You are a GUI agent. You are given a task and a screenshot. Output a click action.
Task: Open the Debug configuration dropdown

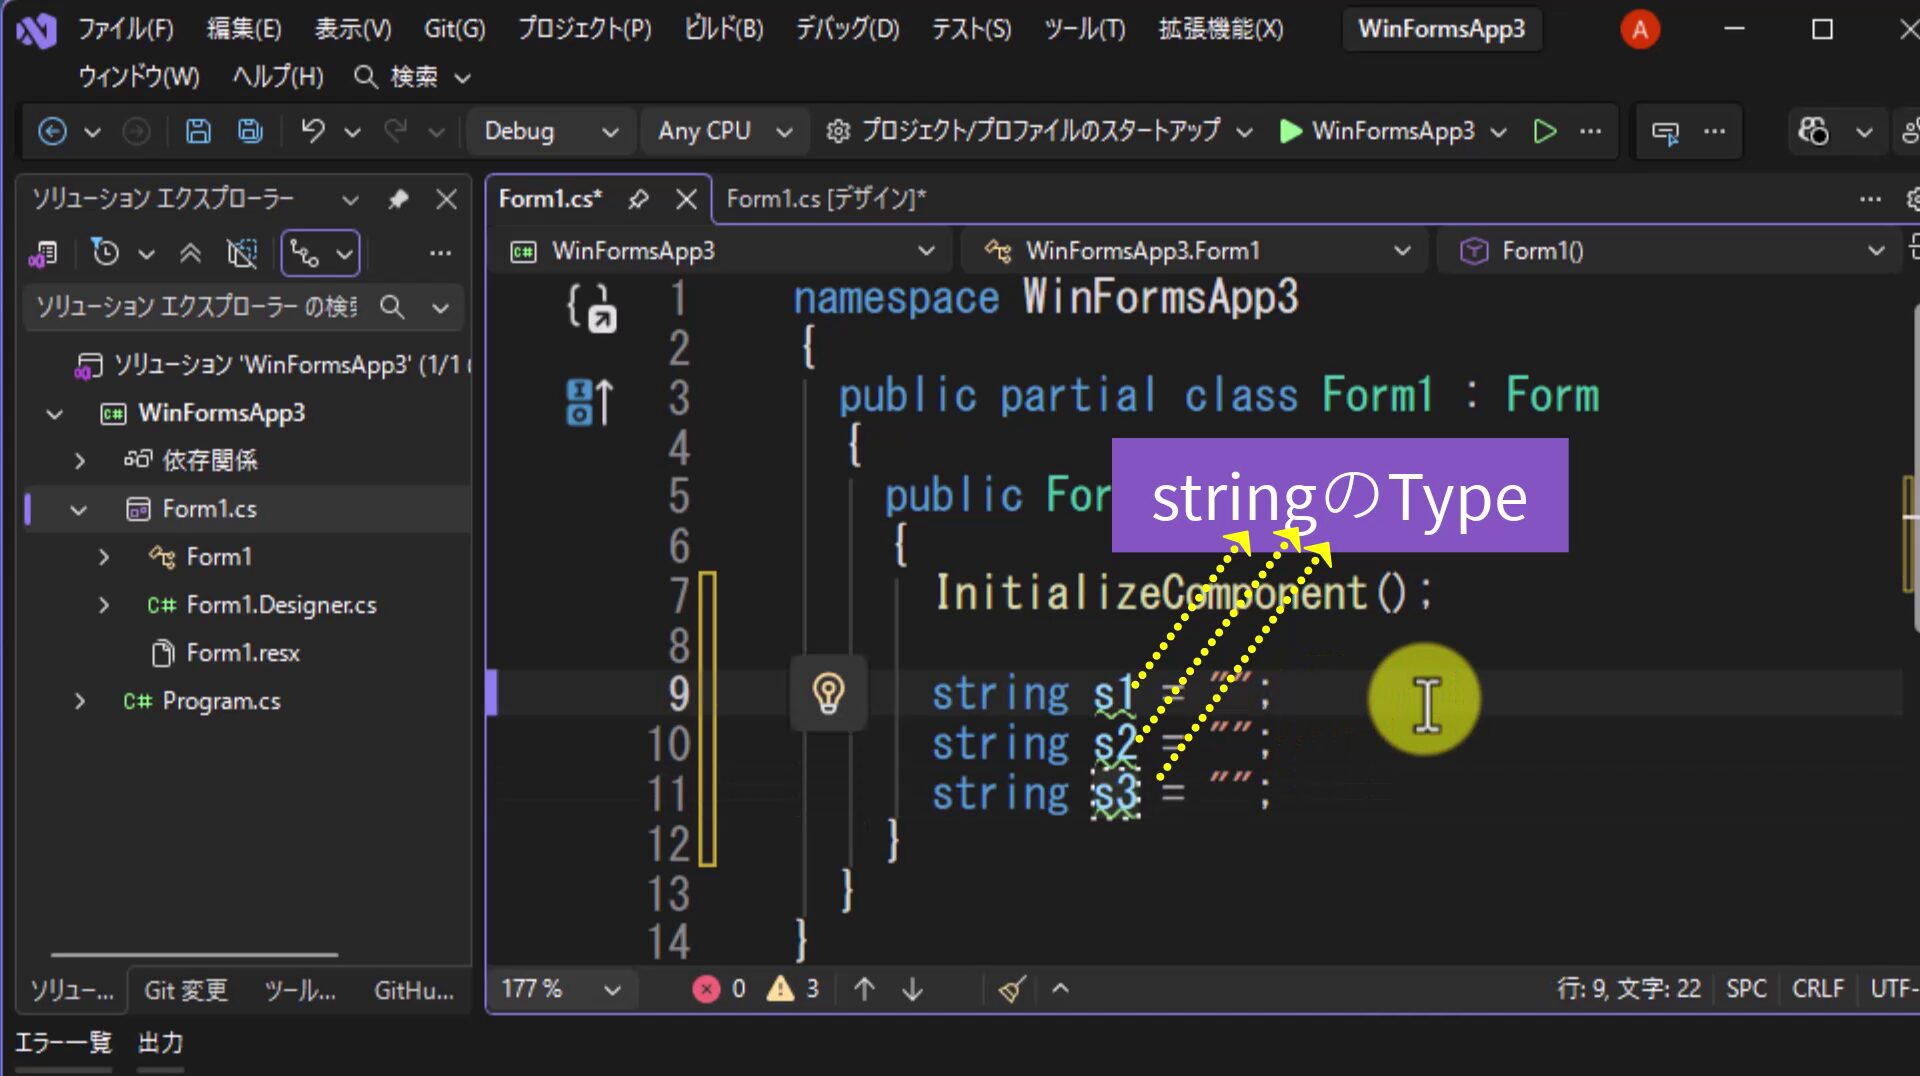click(551, 131)
